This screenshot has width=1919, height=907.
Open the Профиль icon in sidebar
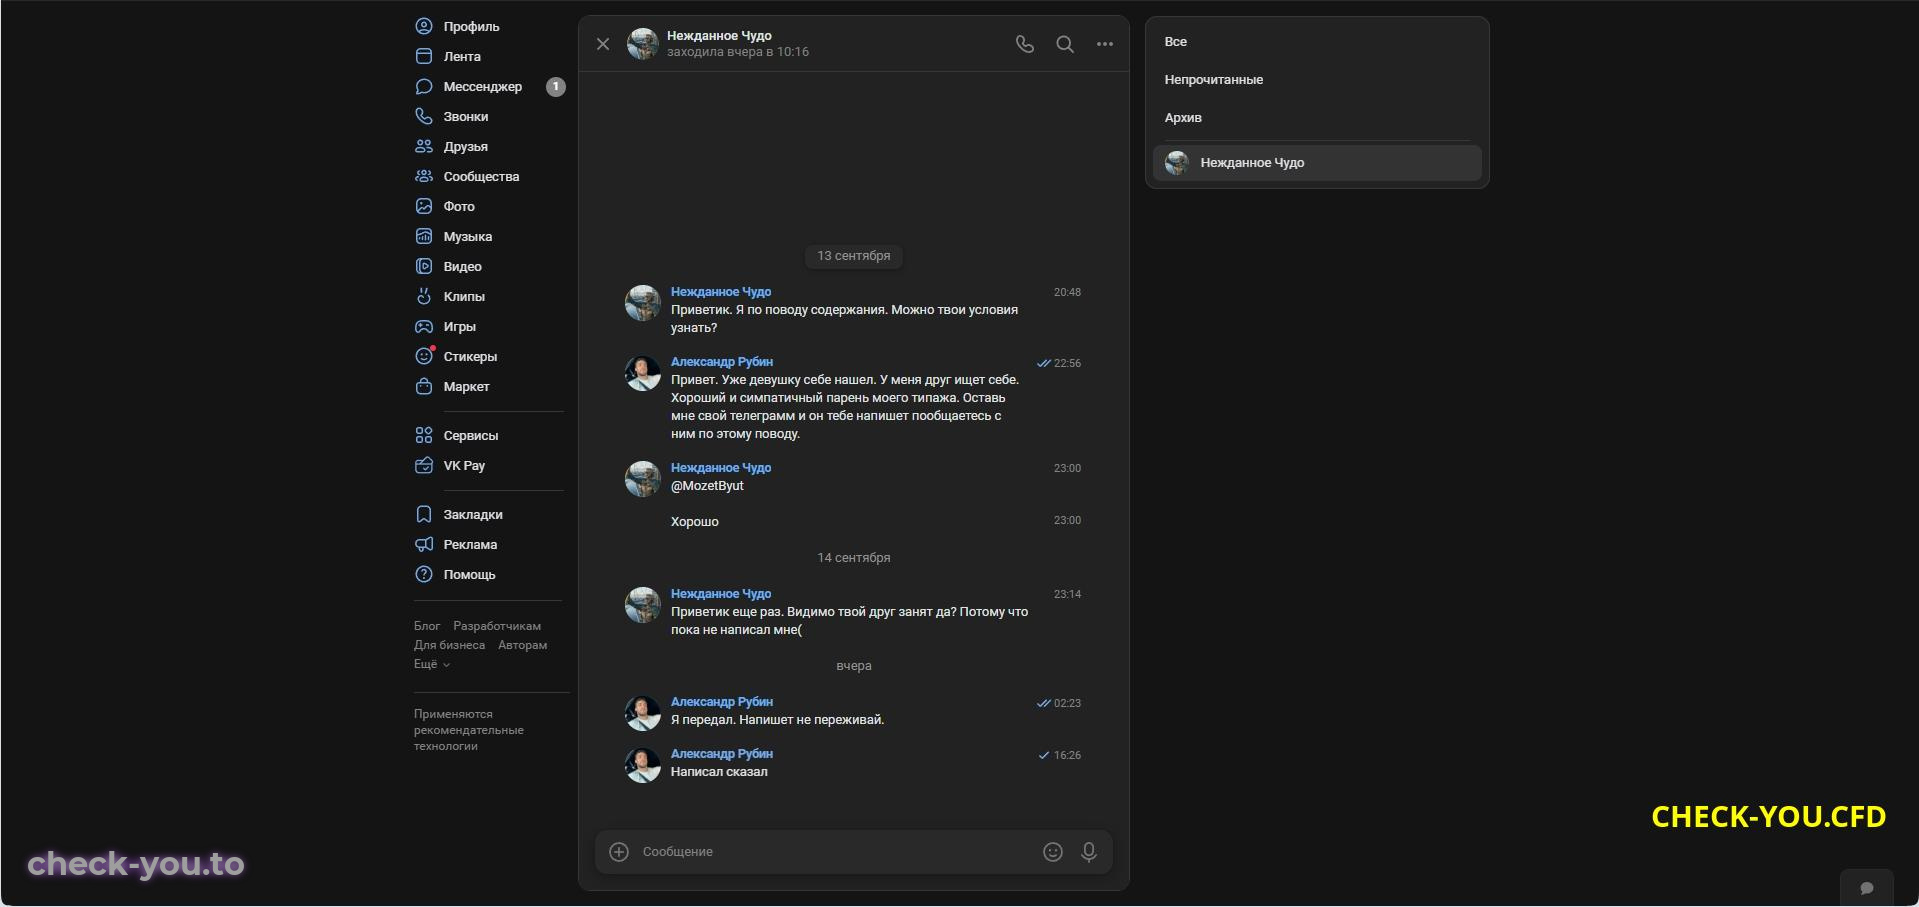pos(424,26)
